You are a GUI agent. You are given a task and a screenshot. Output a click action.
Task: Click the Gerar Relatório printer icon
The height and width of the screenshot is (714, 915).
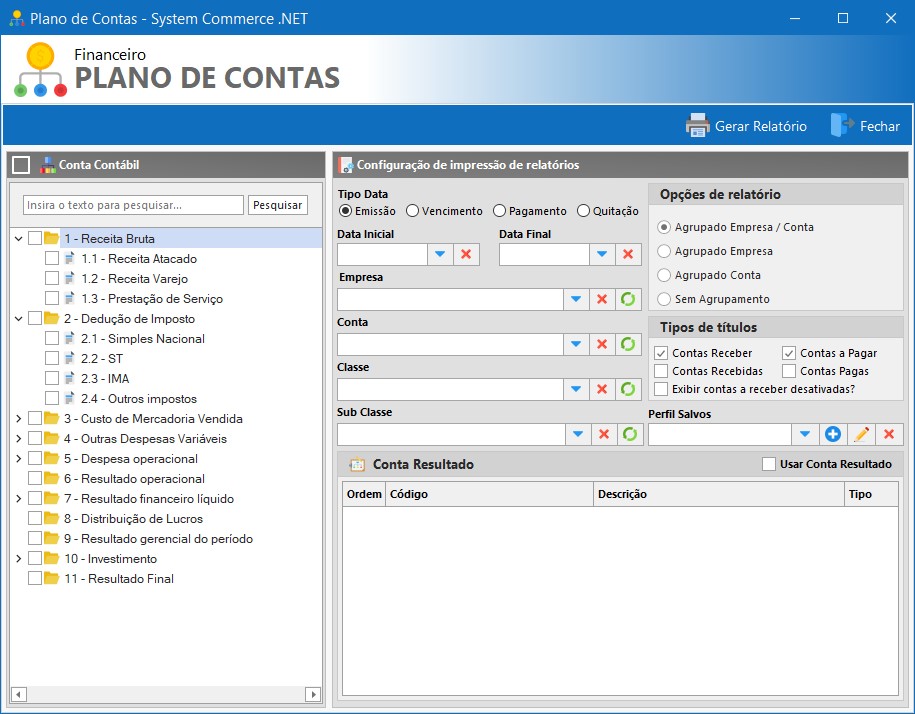click(697, 126)
